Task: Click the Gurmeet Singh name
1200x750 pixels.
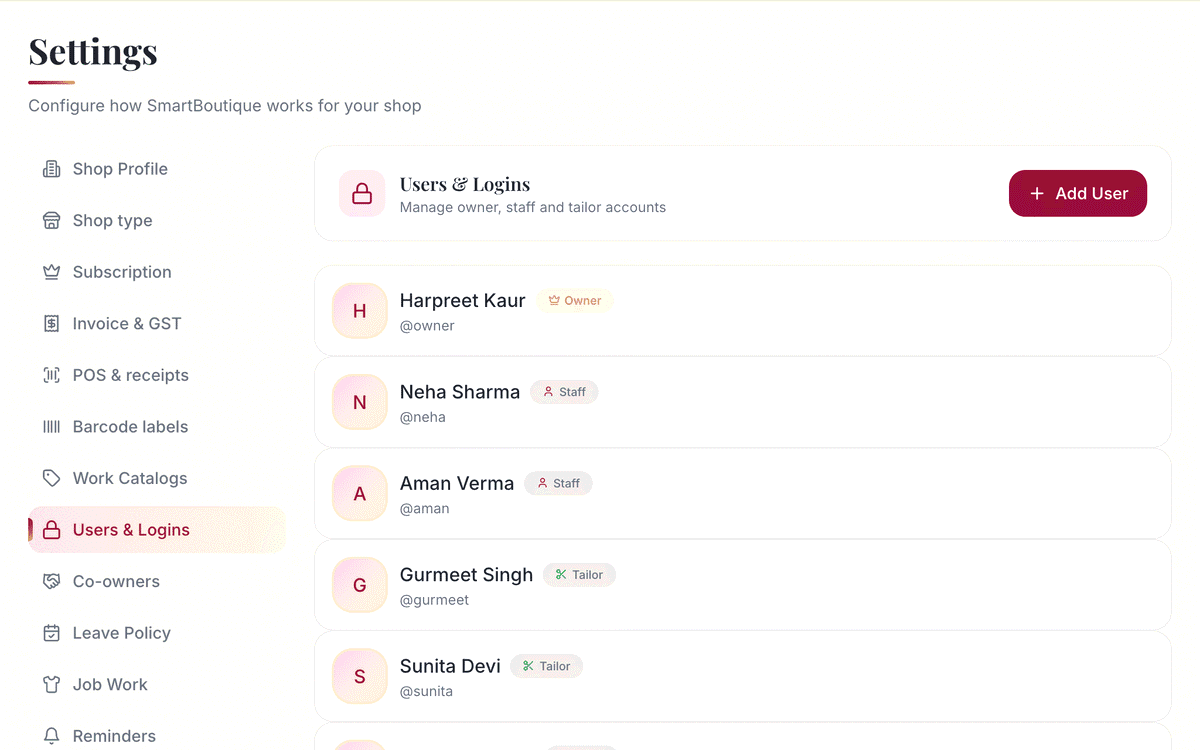Action: [x=466, y=575]
